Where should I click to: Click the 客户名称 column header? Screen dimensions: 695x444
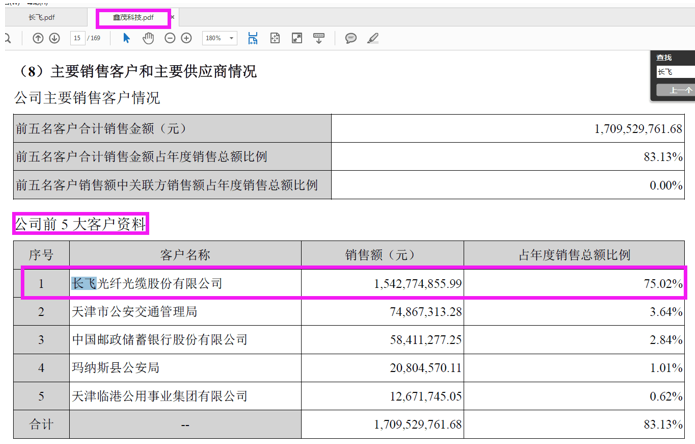(x=185, y=255)
